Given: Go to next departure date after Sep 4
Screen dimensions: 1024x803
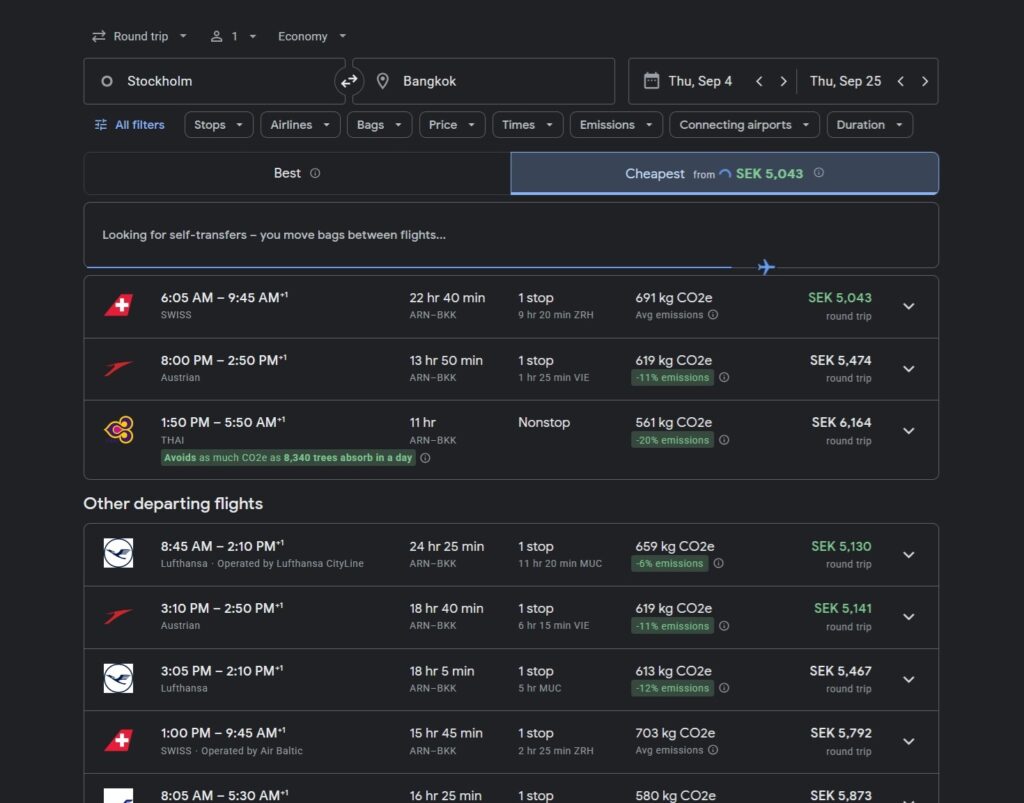Looking at the screenshot, I should (783, 81).
